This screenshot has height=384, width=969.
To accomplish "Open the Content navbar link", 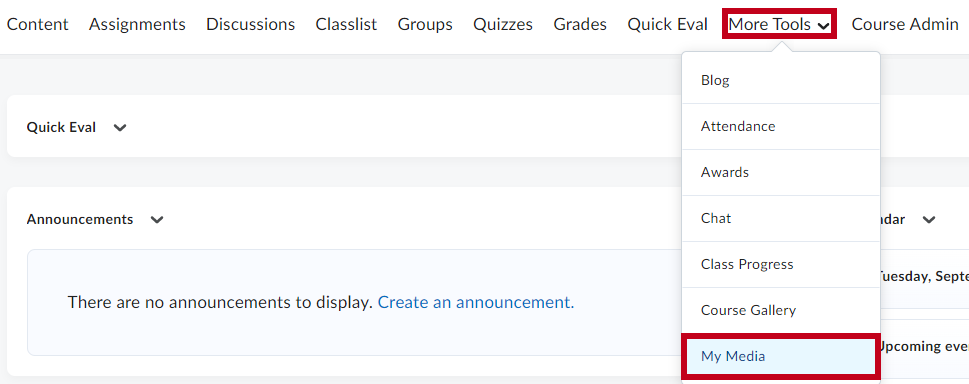I will [37, 25].
